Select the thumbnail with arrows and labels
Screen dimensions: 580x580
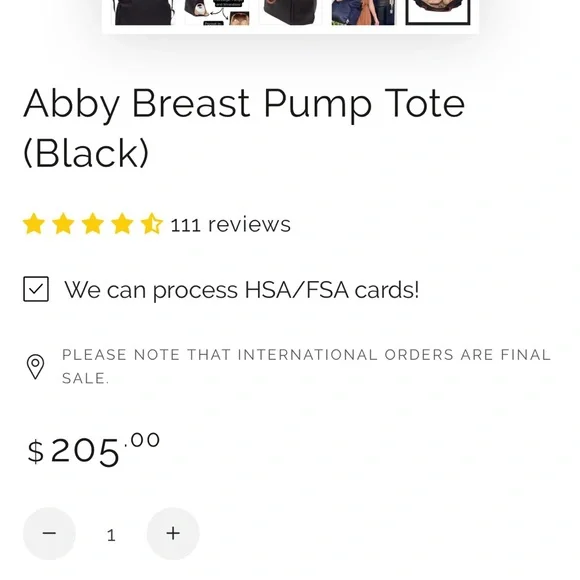(x=217, y=13)
